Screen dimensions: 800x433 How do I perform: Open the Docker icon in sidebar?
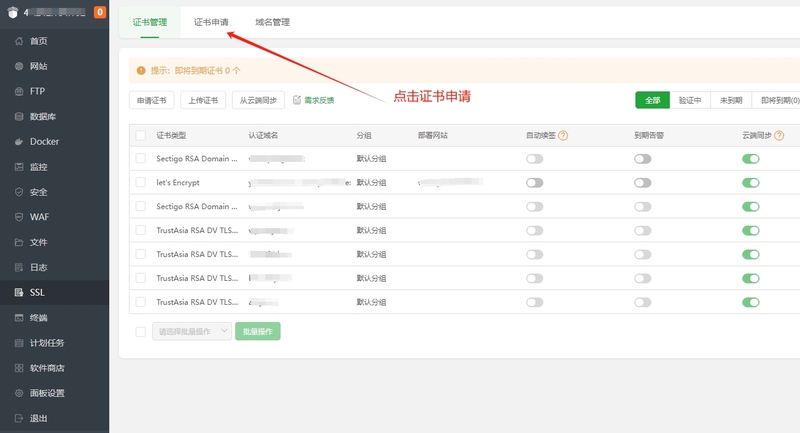(19, 142)
